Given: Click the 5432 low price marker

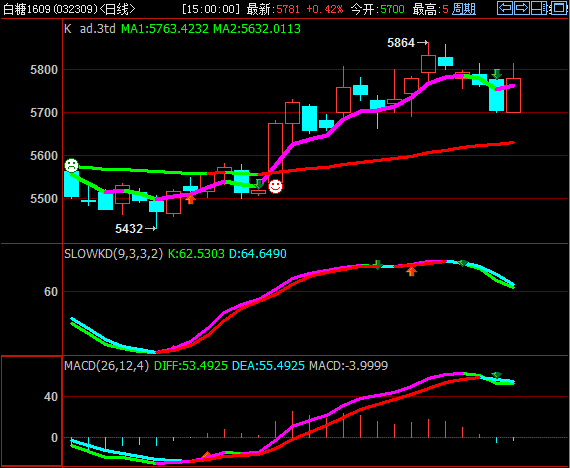Looking at the screenshot, I should click(x=129, y=229).
